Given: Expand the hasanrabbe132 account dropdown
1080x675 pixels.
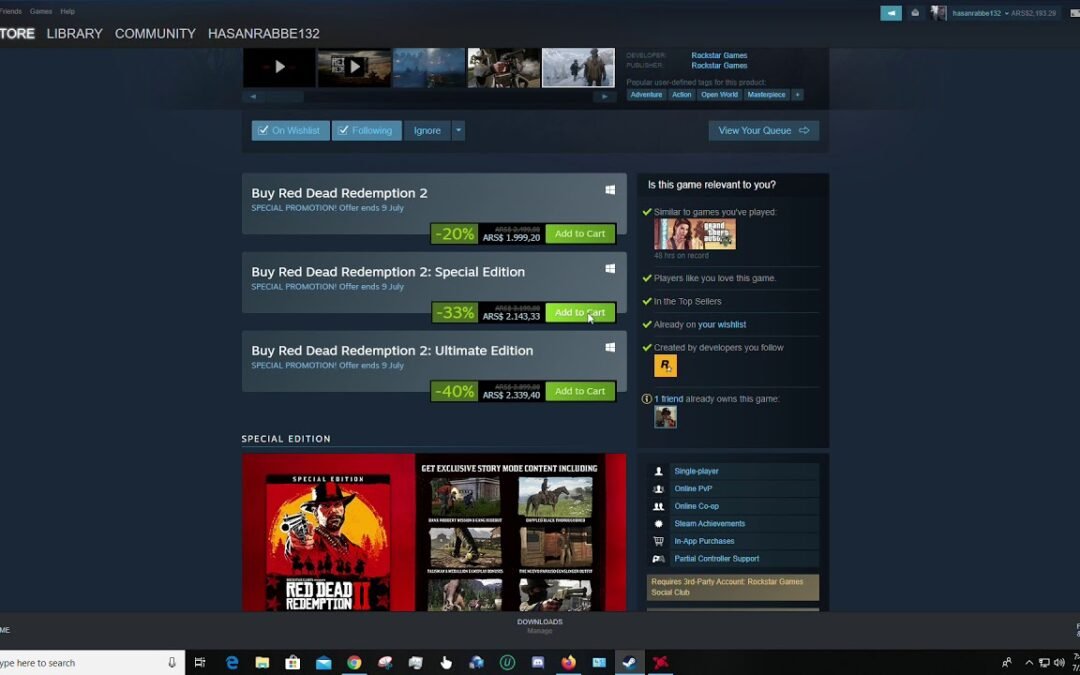Looking at the screenshot, I should (979, 13).
